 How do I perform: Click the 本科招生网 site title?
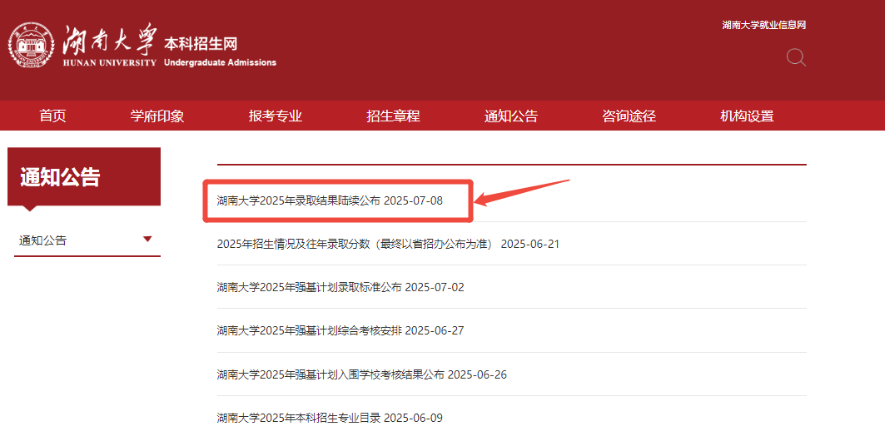201,44
